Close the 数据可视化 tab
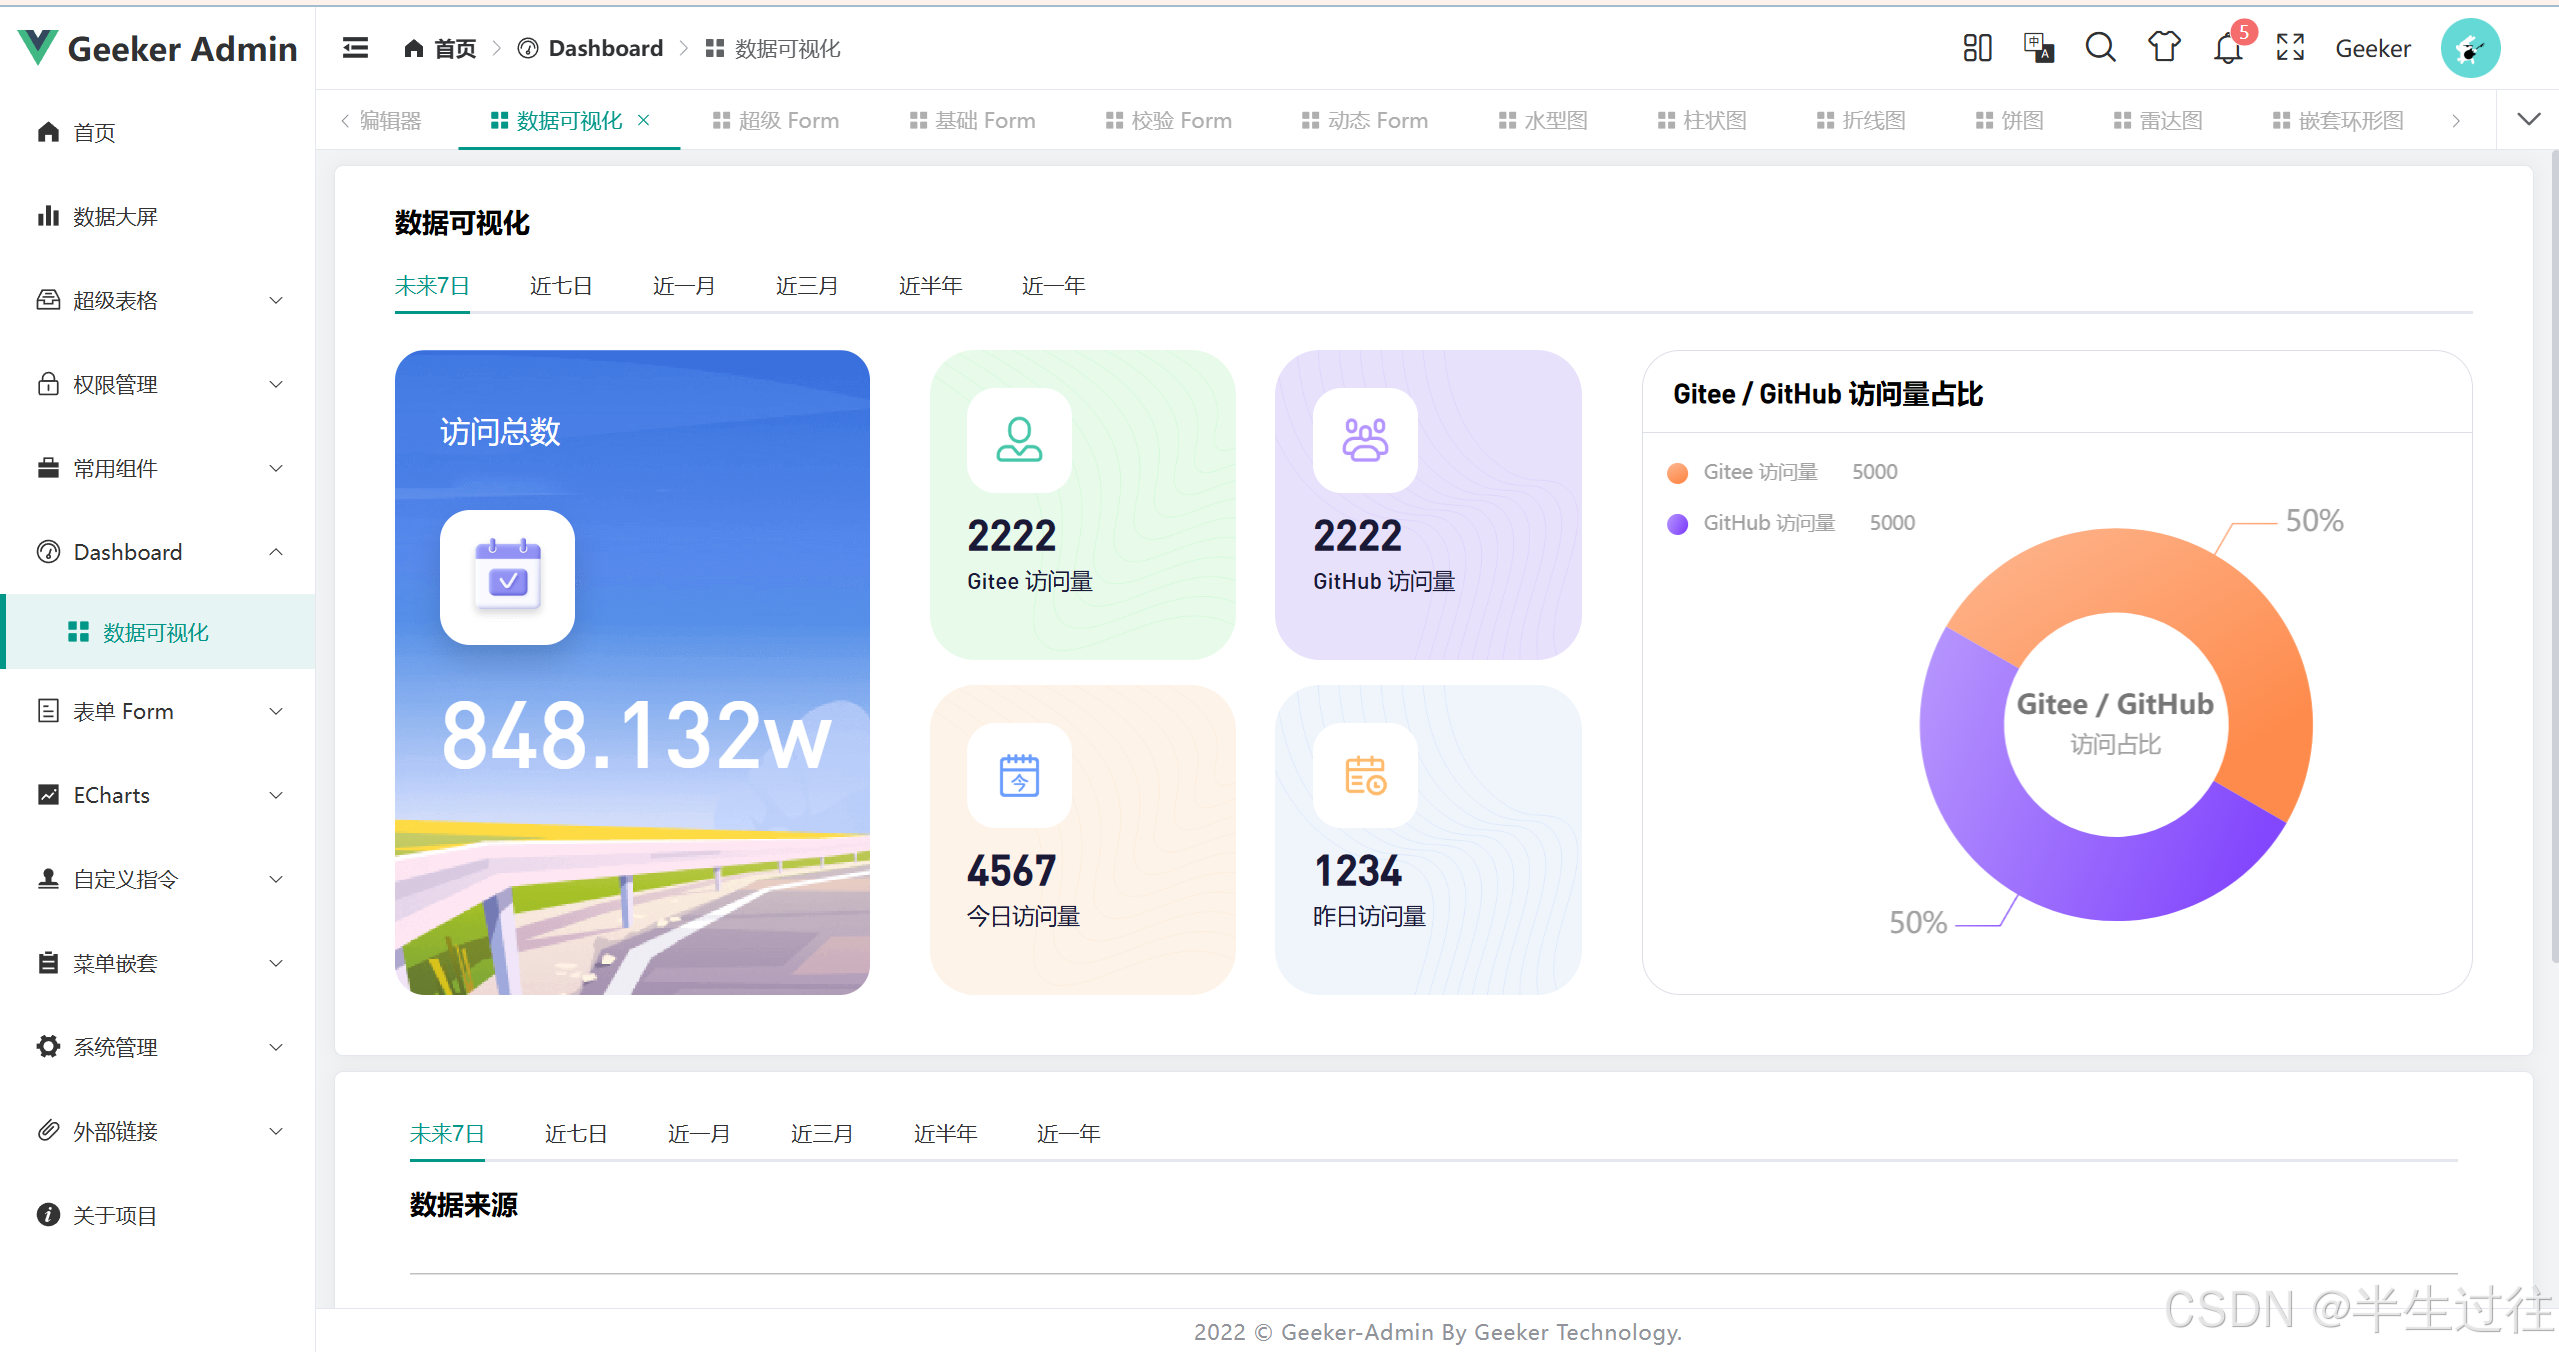Image resolution: width=2559 pixels, height=1352 pixels. [644, 120]
